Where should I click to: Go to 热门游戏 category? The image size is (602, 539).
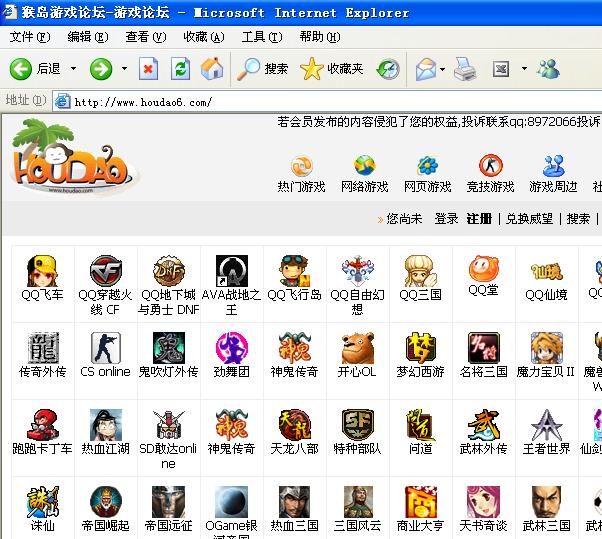[301, 174]
